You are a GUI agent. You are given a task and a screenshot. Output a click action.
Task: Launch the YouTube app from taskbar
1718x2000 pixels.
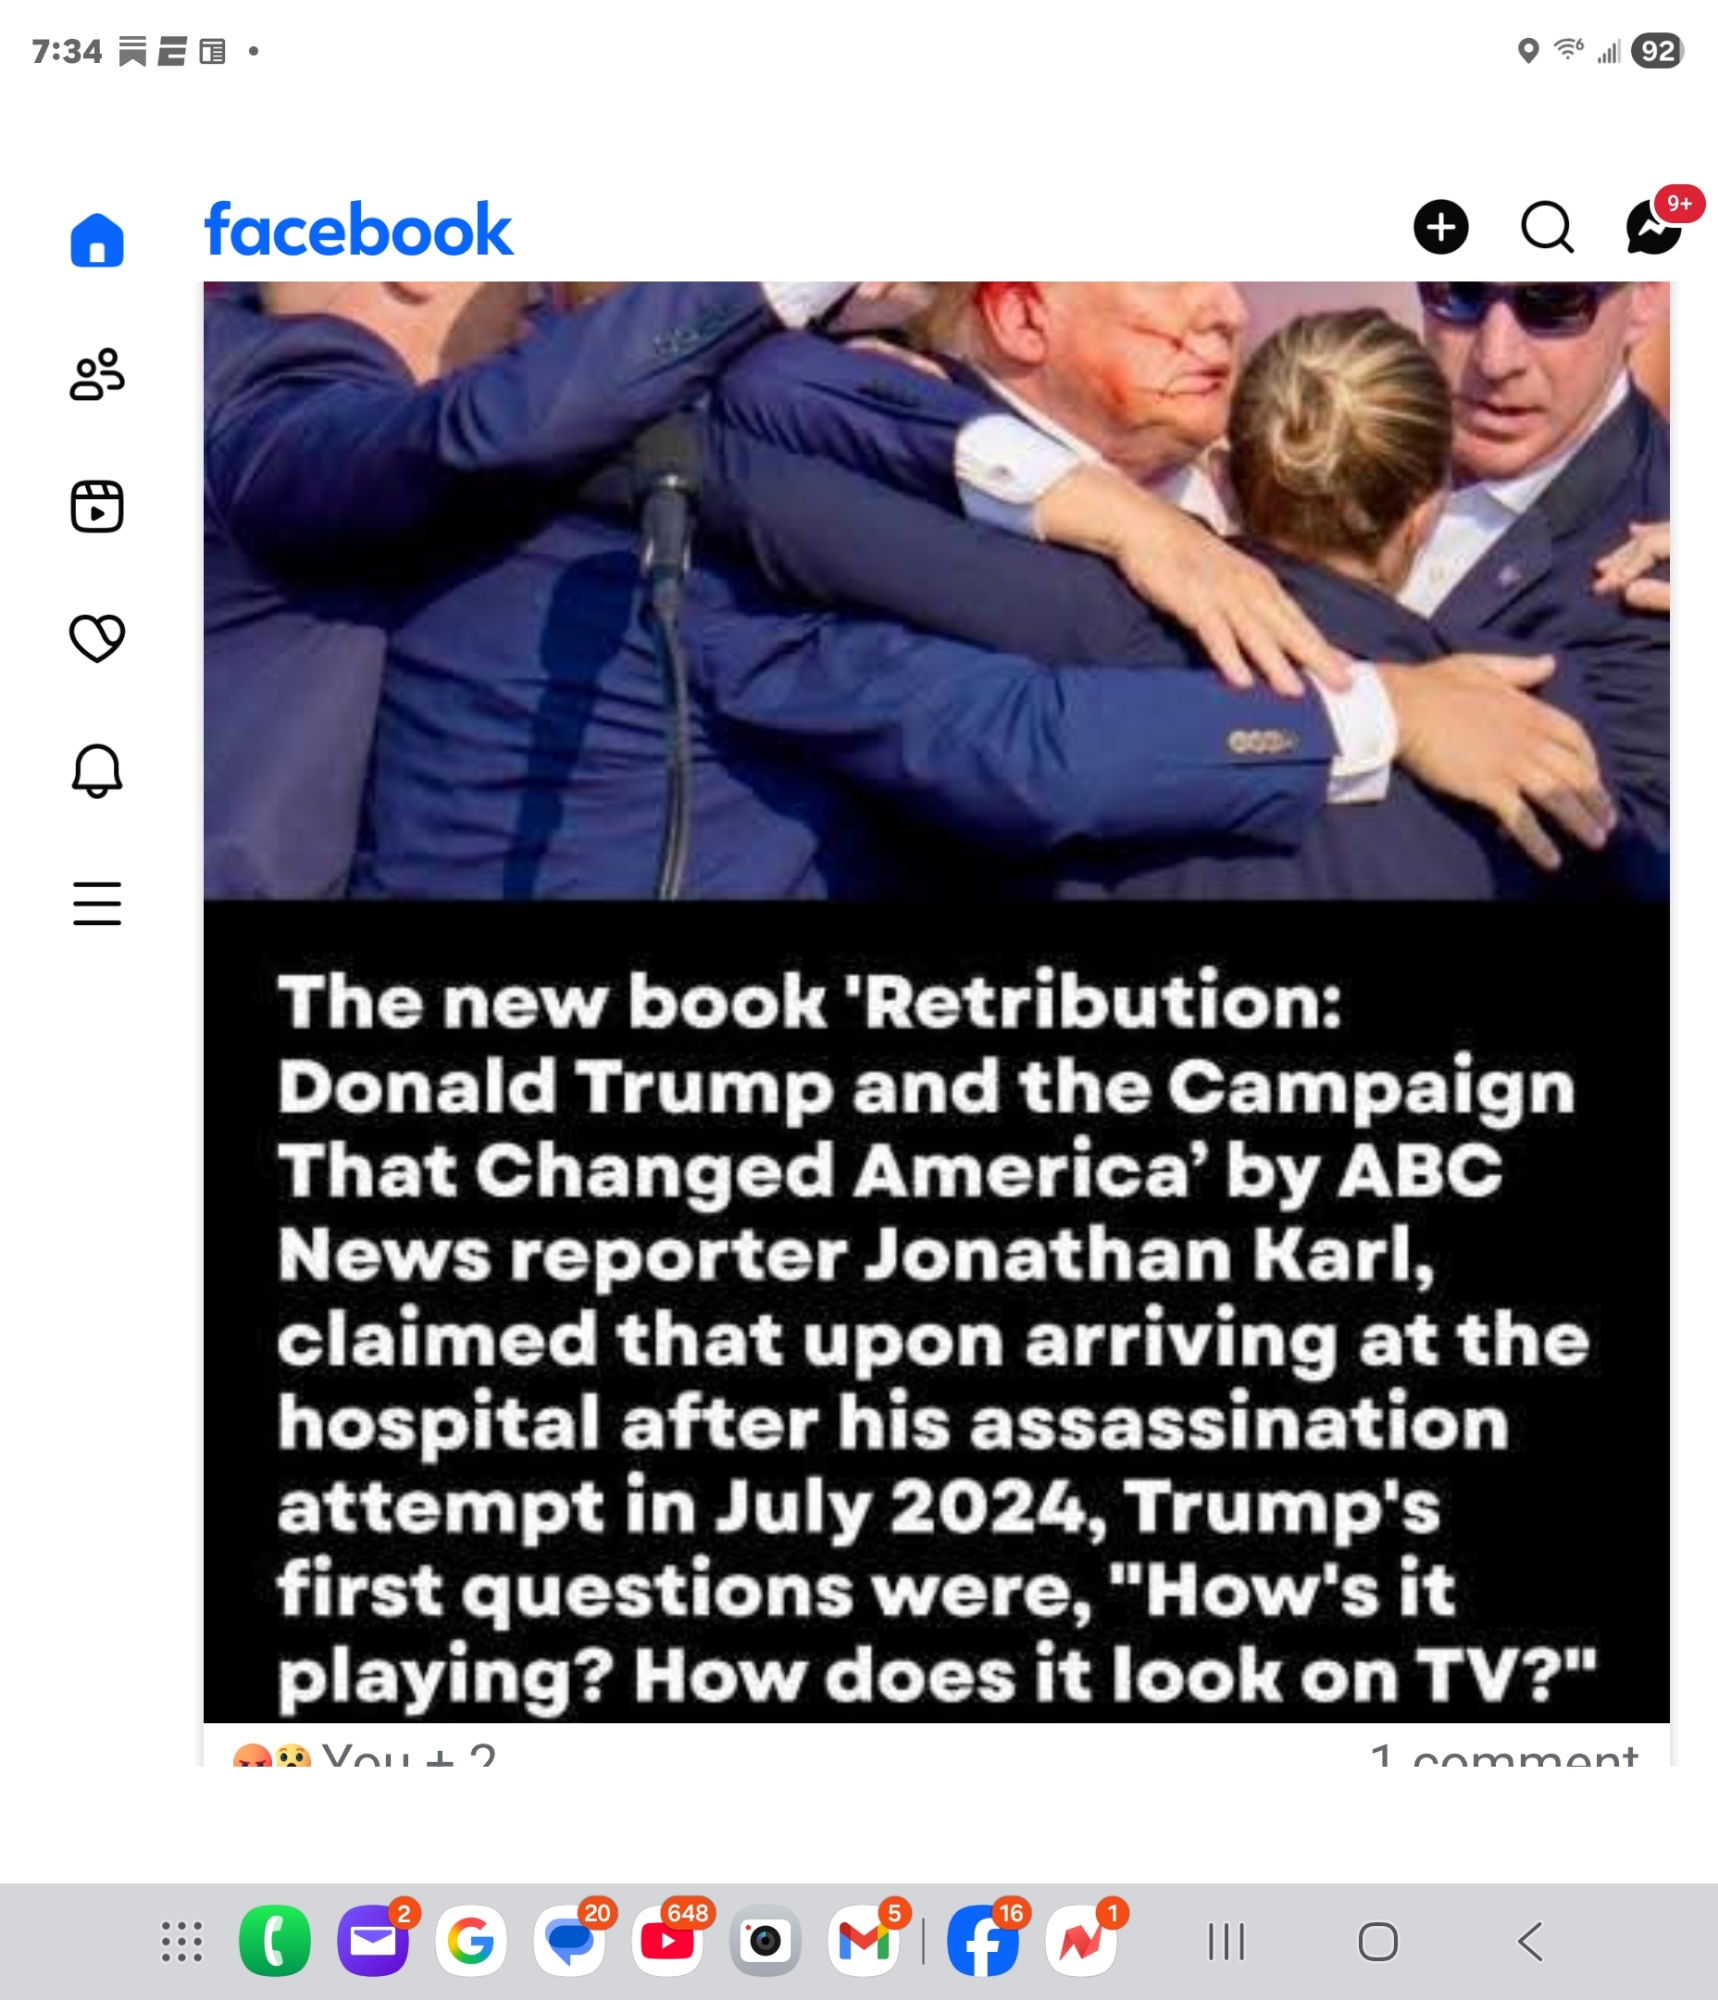click(x=667, y=1941)
